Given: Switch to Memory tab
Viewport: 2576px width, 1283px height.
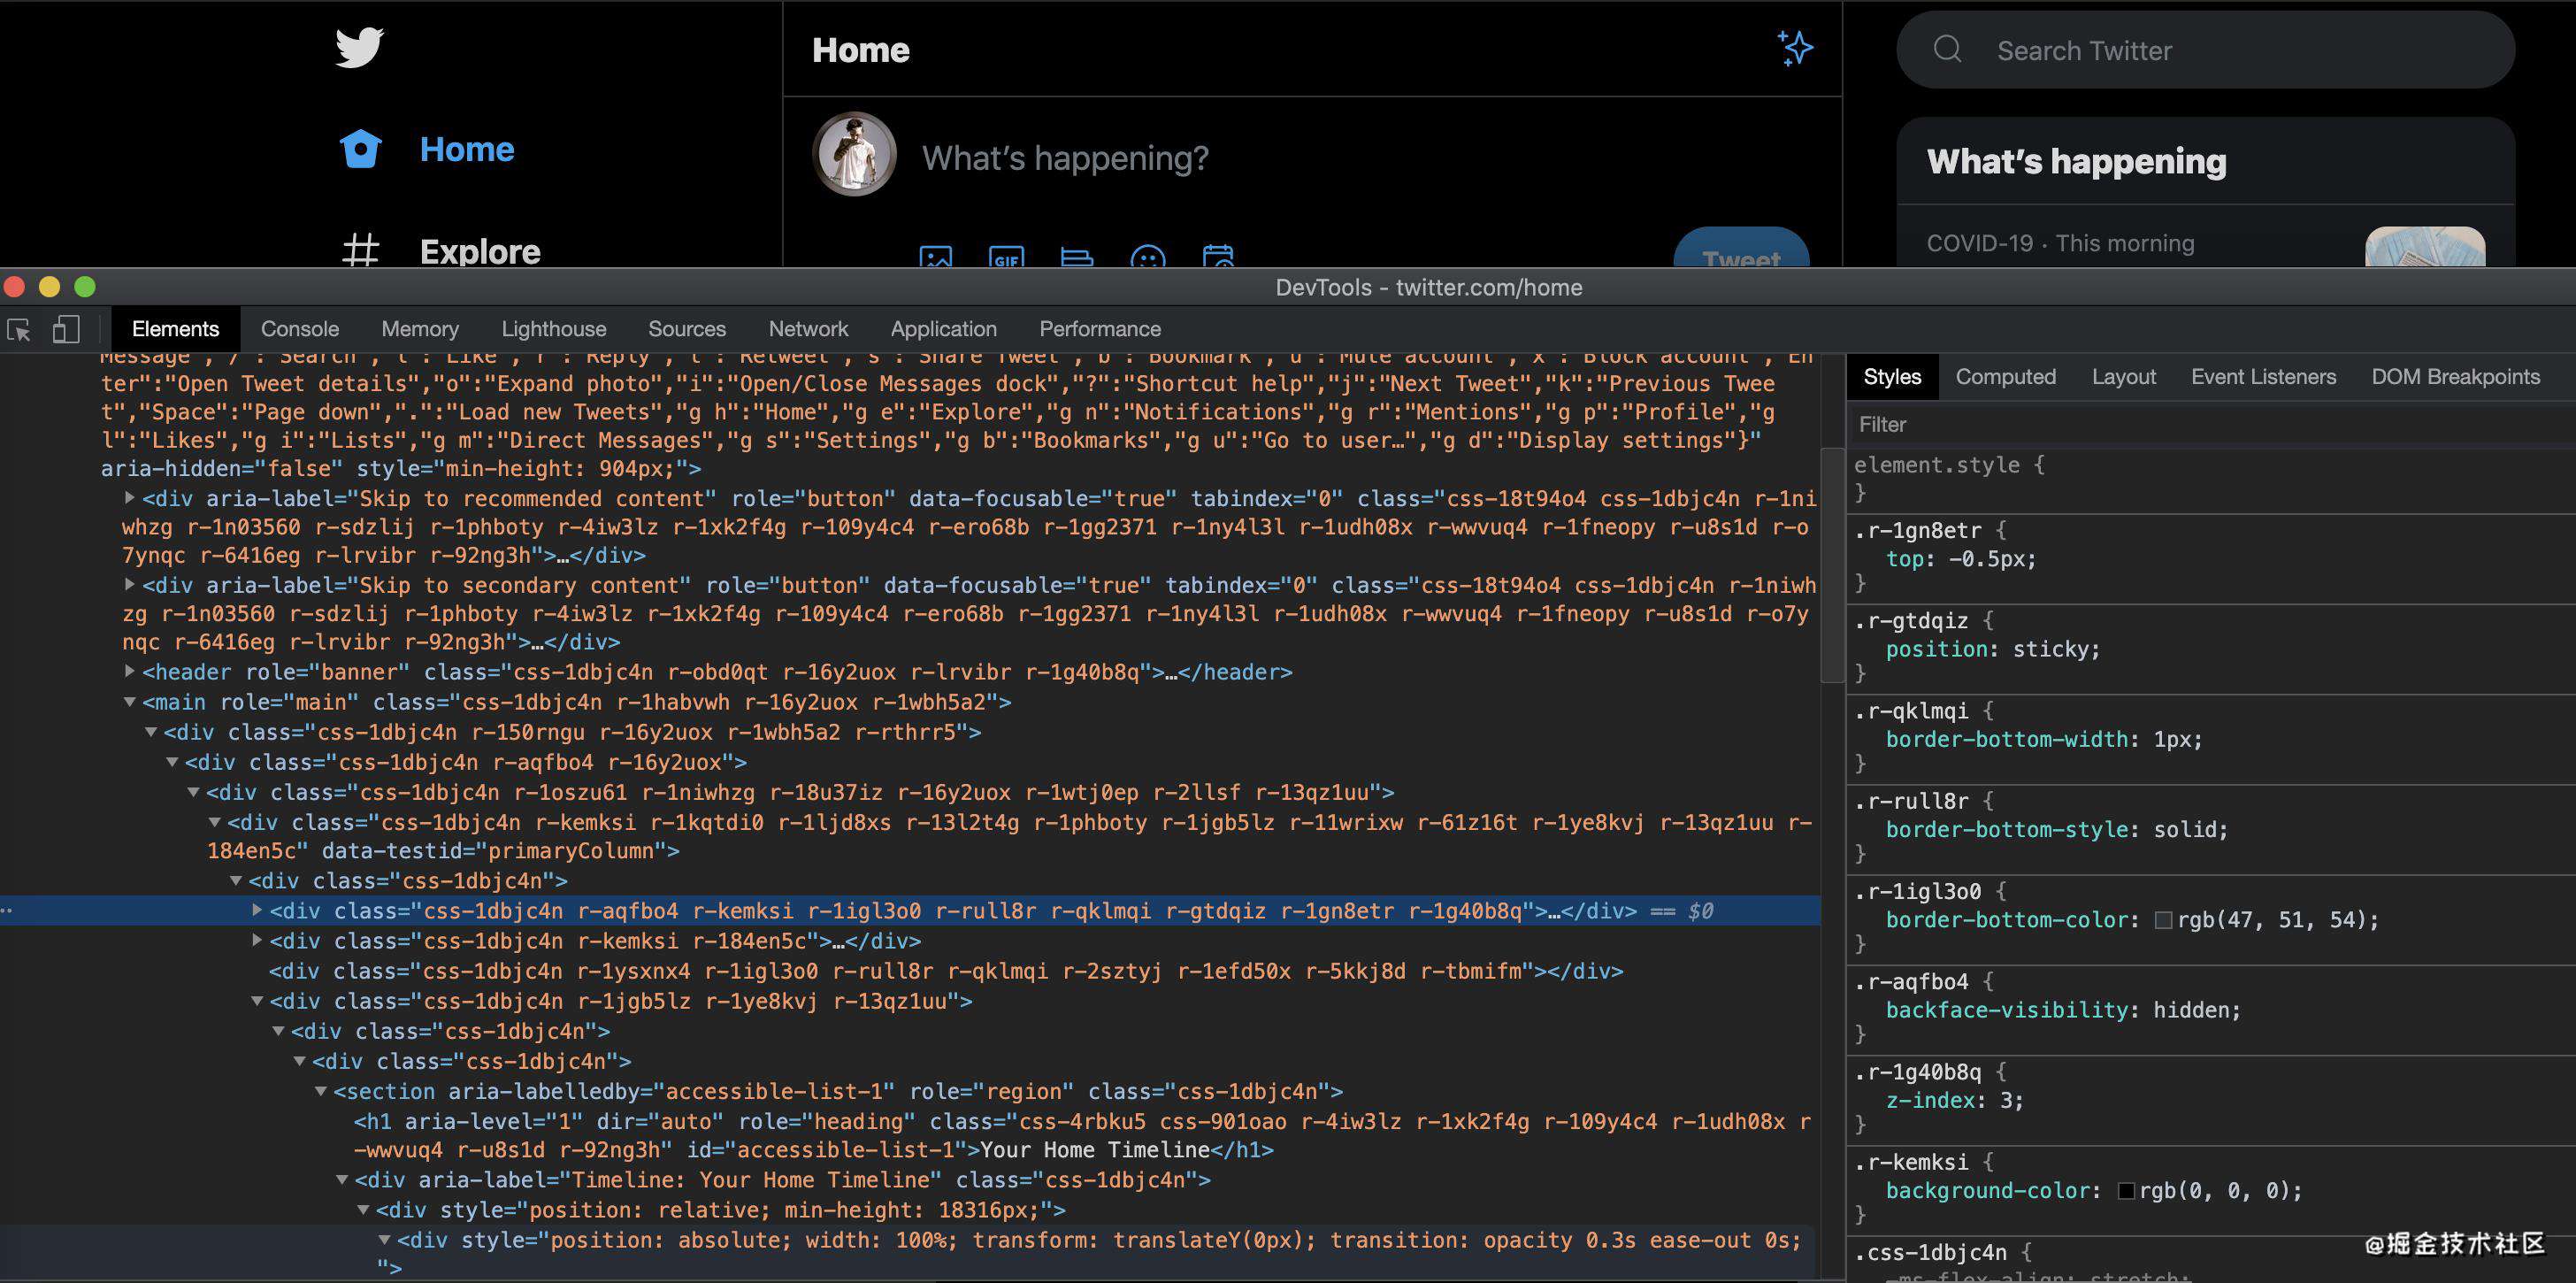Looking at the screenshot, I should 420,329.
